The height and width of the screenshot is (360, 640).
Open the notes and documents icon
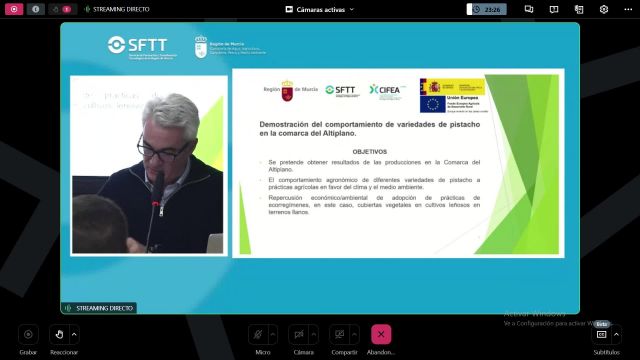click(x=579, y=9)
